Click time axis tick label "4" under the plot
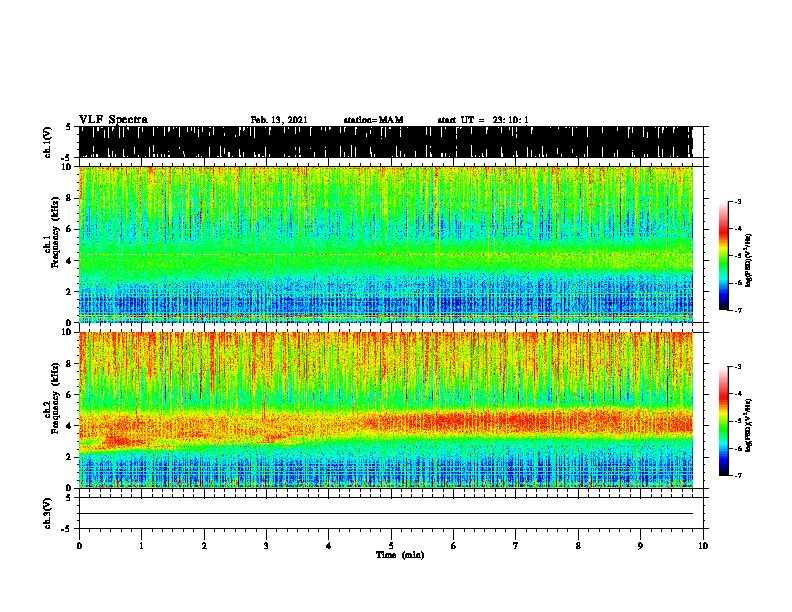The height and width of the screenshot is (612, 792). [x=328, y=546]
